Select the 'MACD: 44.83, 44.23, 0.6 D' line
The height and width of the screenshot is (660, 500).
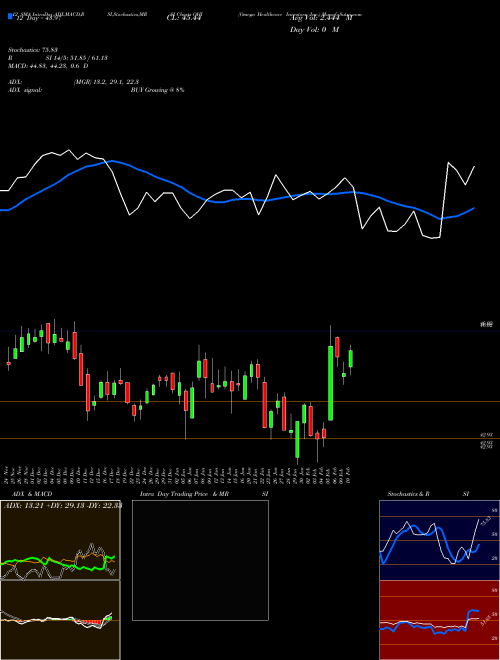(x=48, y=66)
